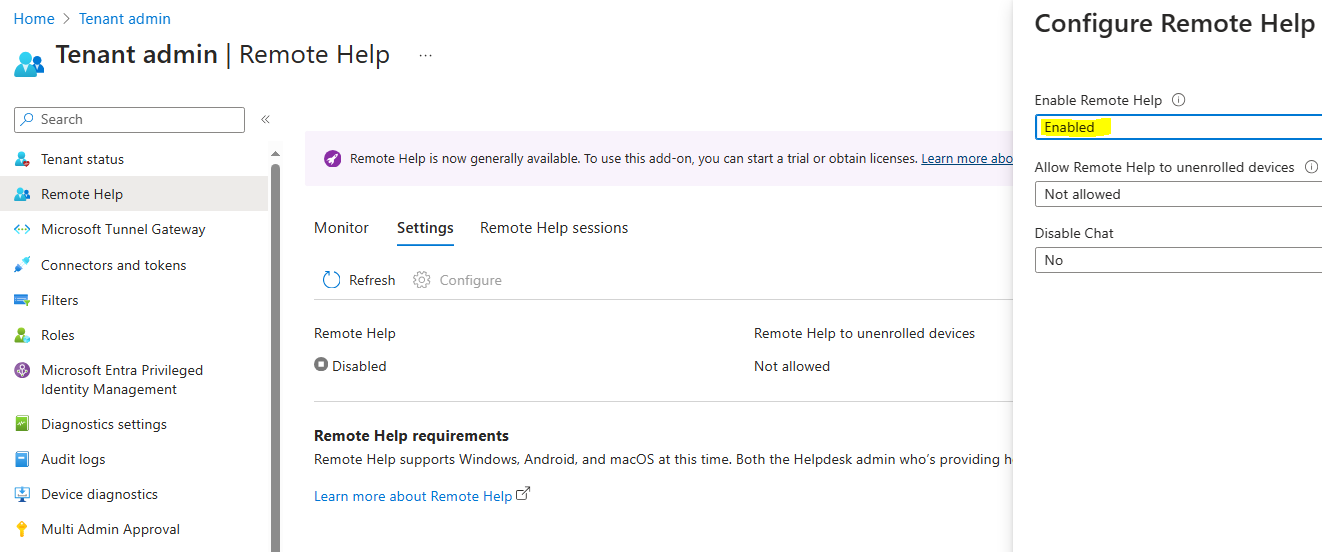Open the Enable Remote Help dropdown
The image size is (1322, 552).
click(x=1178, y=127)
